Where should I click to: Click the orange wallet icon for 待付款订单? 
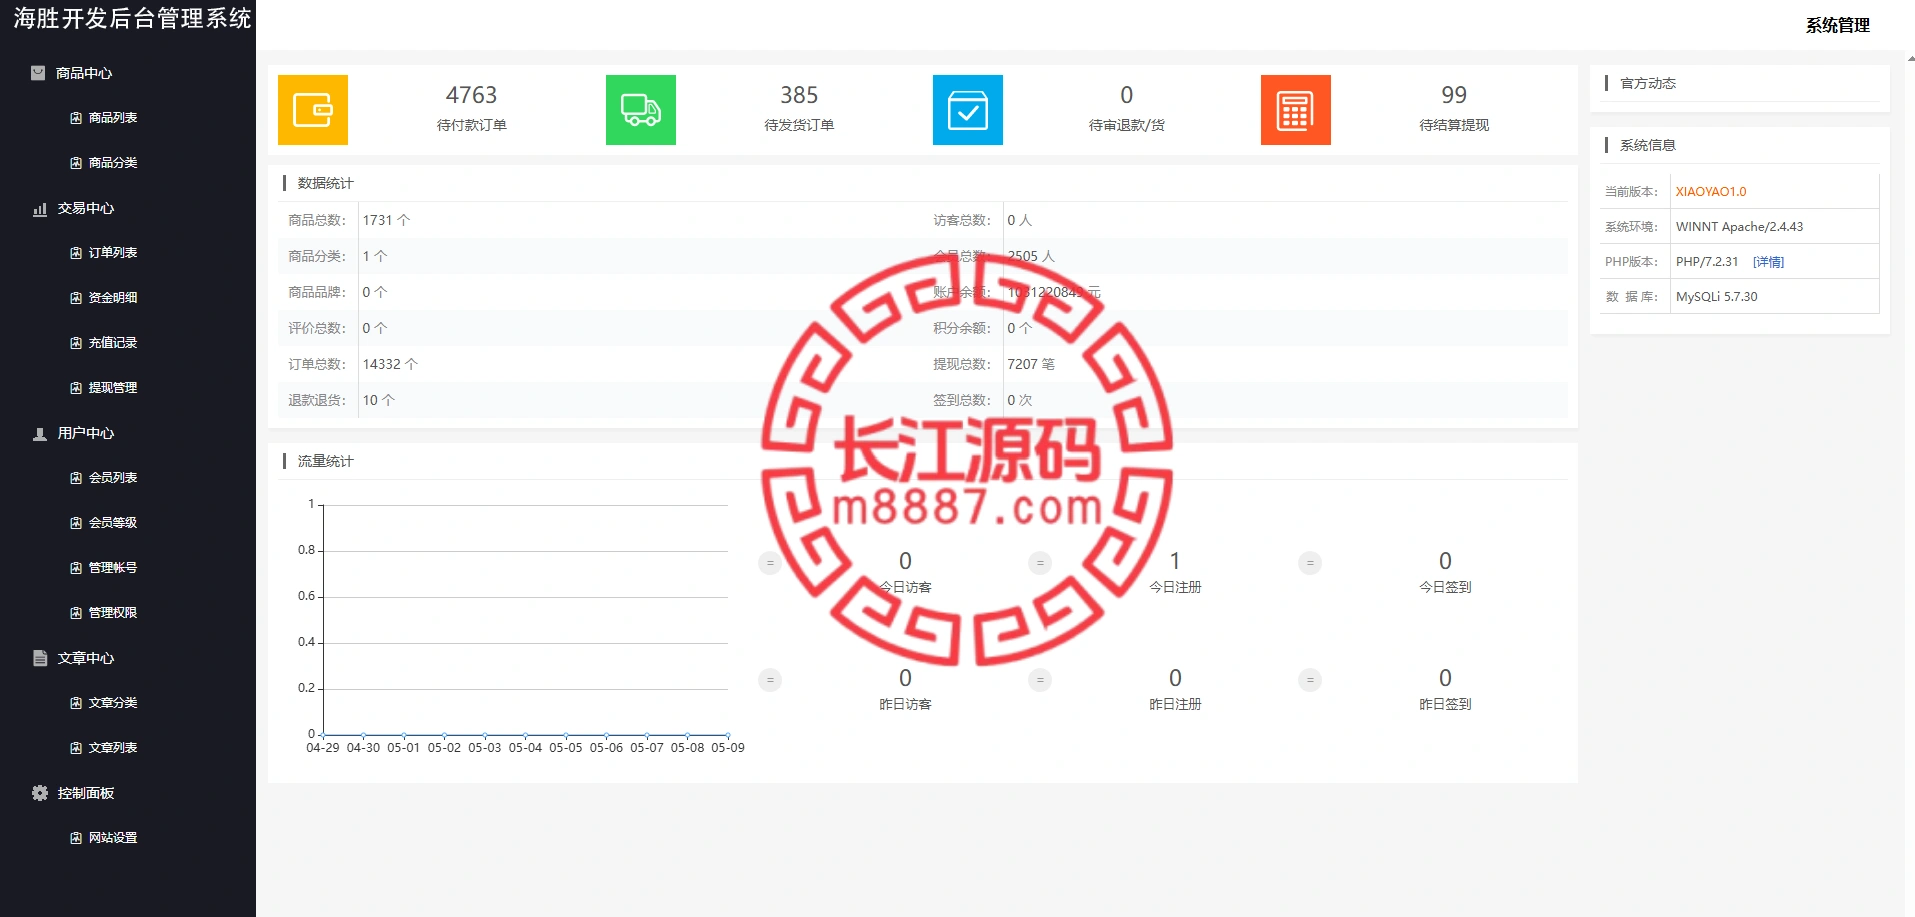tap(313, 110)
